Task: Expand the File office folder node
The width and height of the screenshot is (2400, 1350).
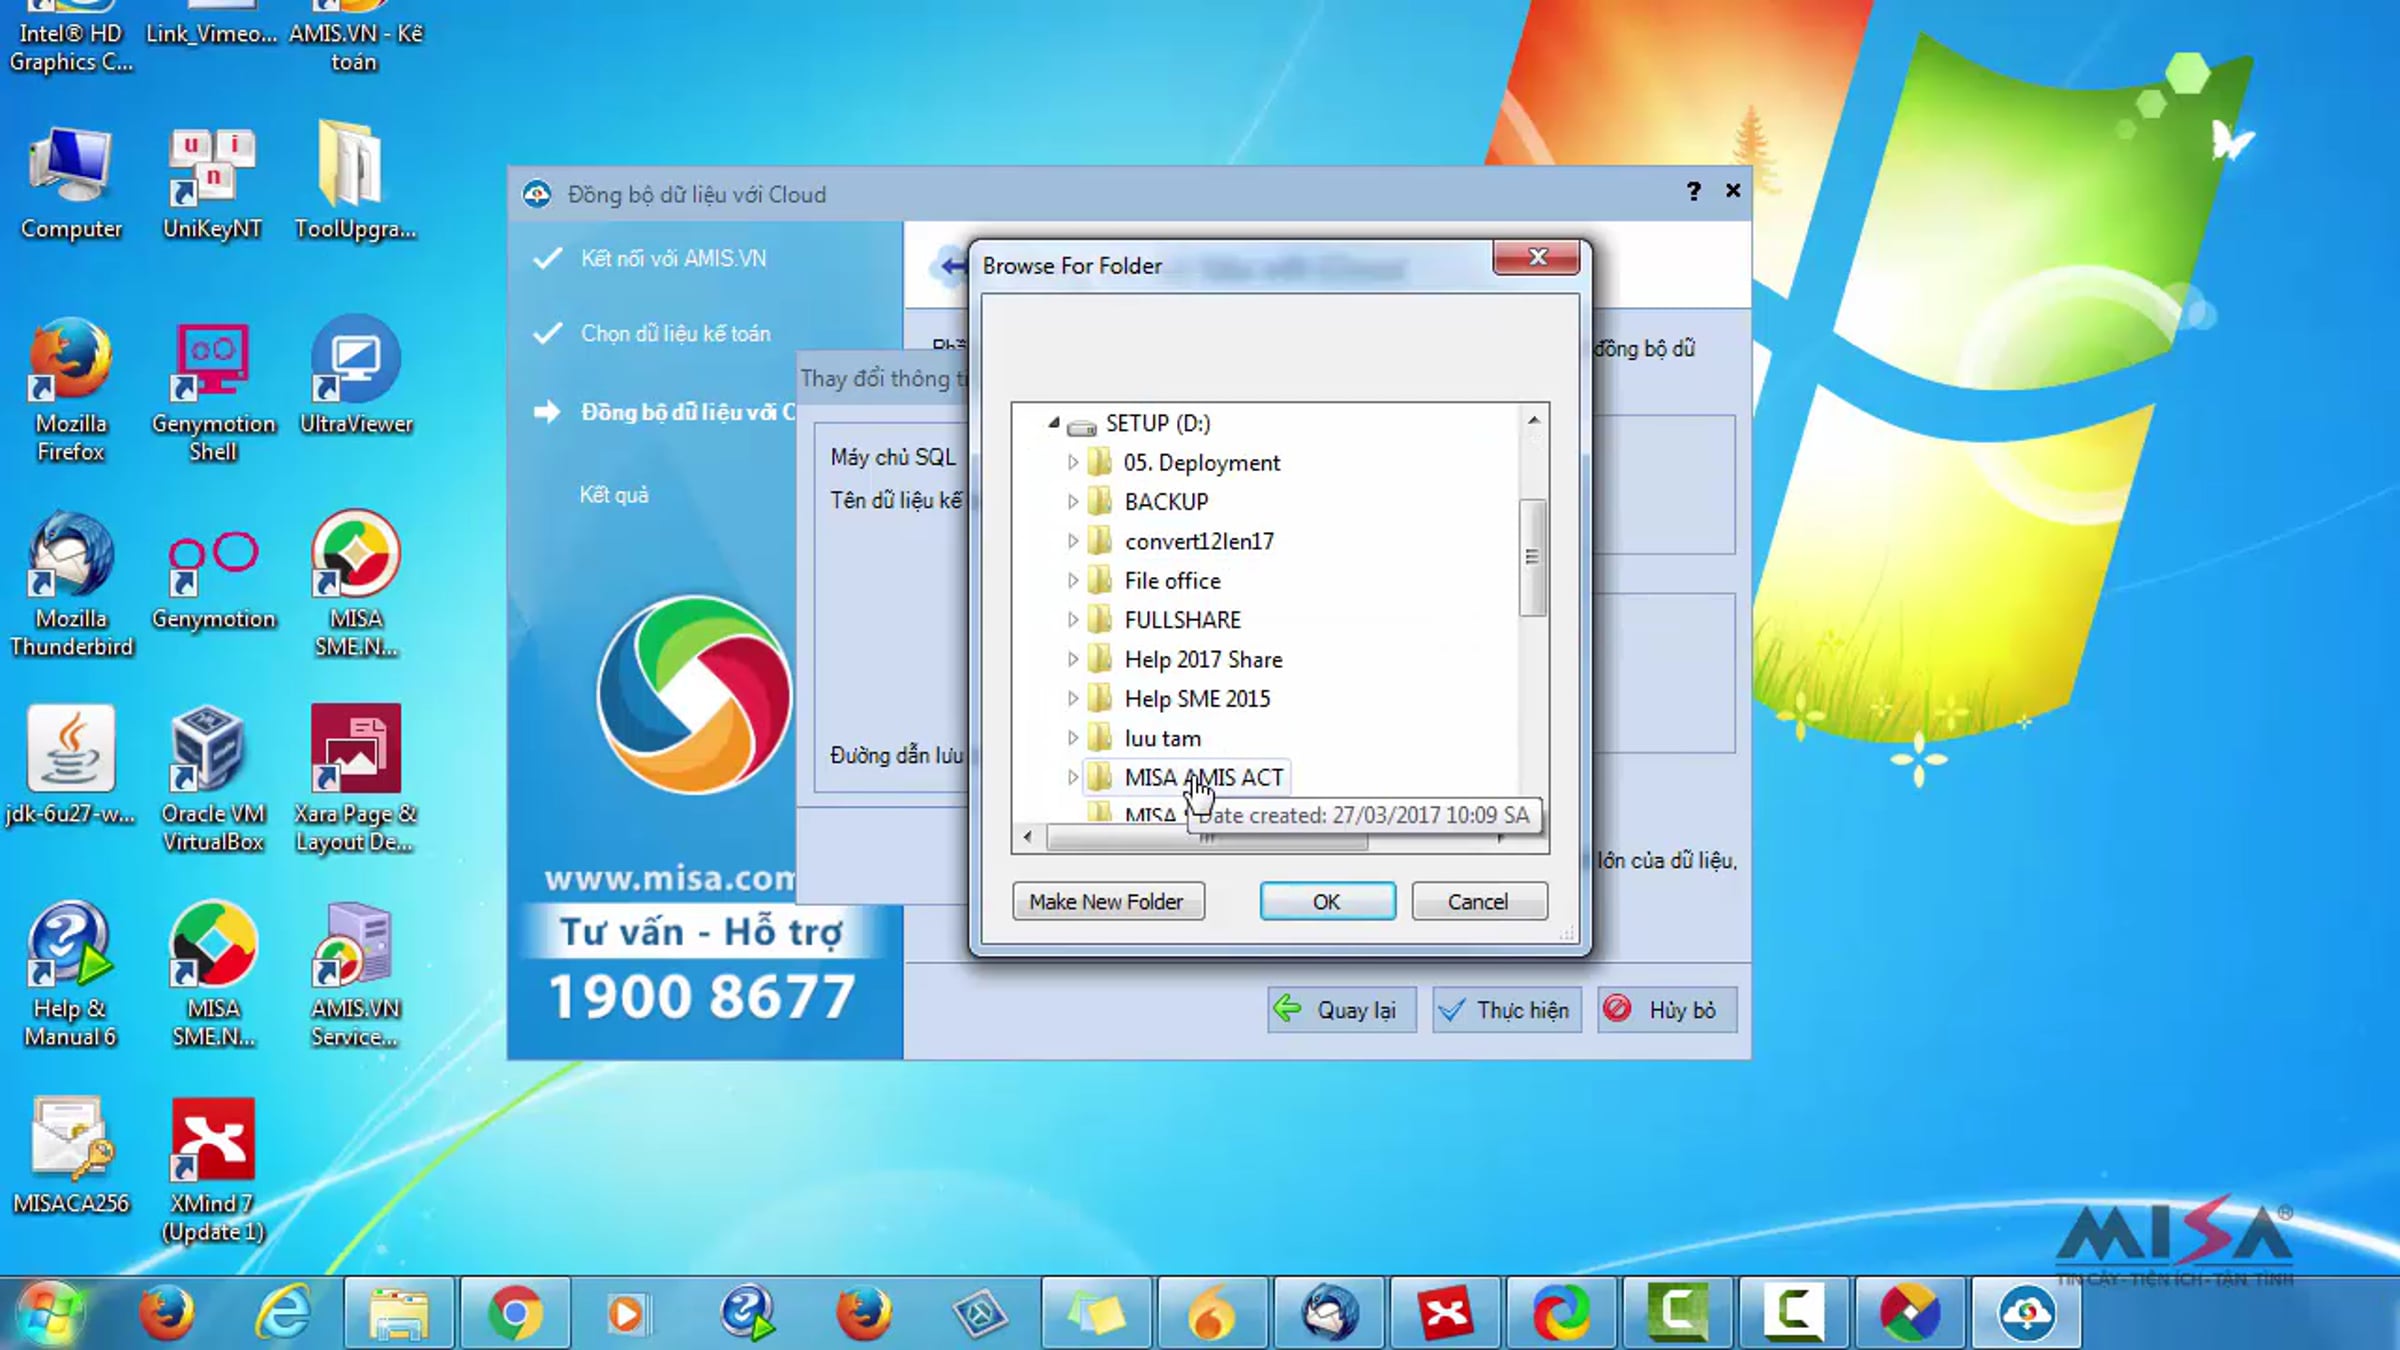Action: [x=1072, y=580]
